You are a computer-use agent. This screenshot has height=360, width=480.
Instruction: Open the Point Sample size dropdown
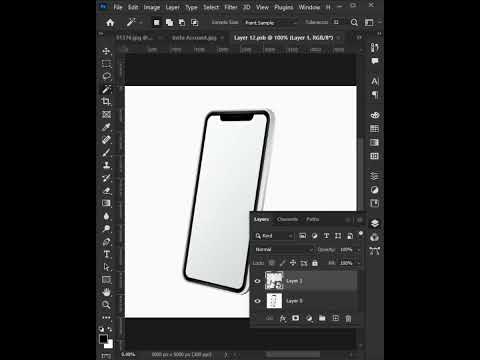tap(271, 23)
